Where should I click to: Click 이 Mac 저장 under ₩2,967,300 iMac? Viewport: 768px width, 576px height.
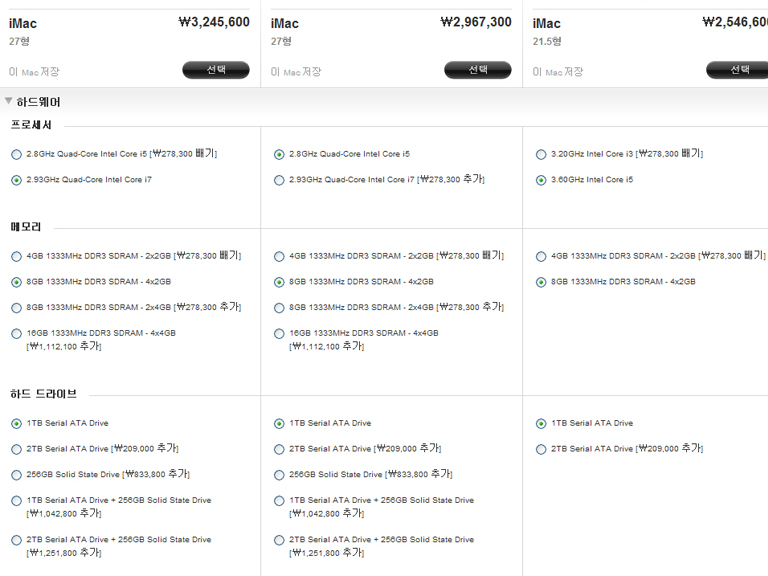tap(296, 72)
